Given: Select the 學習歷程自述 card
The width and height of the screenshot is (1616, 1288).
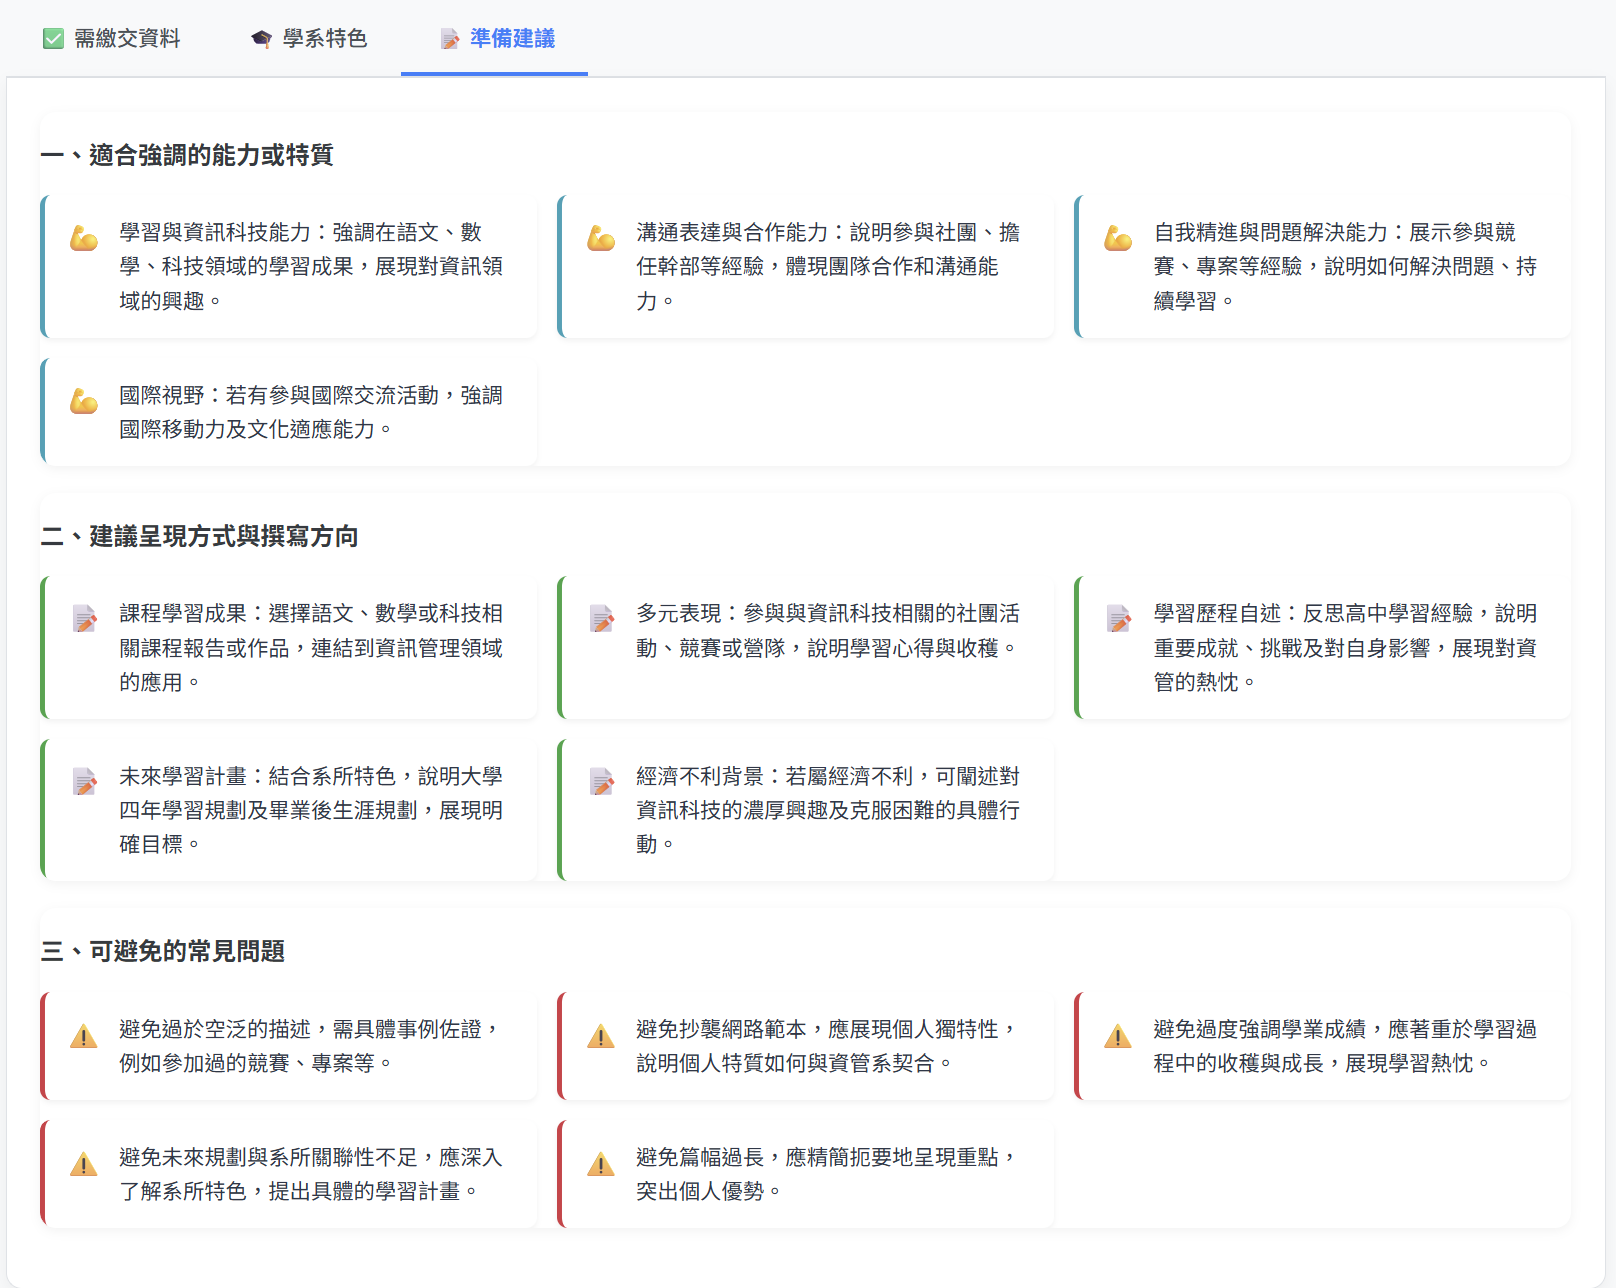Looking at the screenshot, I should (x=1320, y=648).
